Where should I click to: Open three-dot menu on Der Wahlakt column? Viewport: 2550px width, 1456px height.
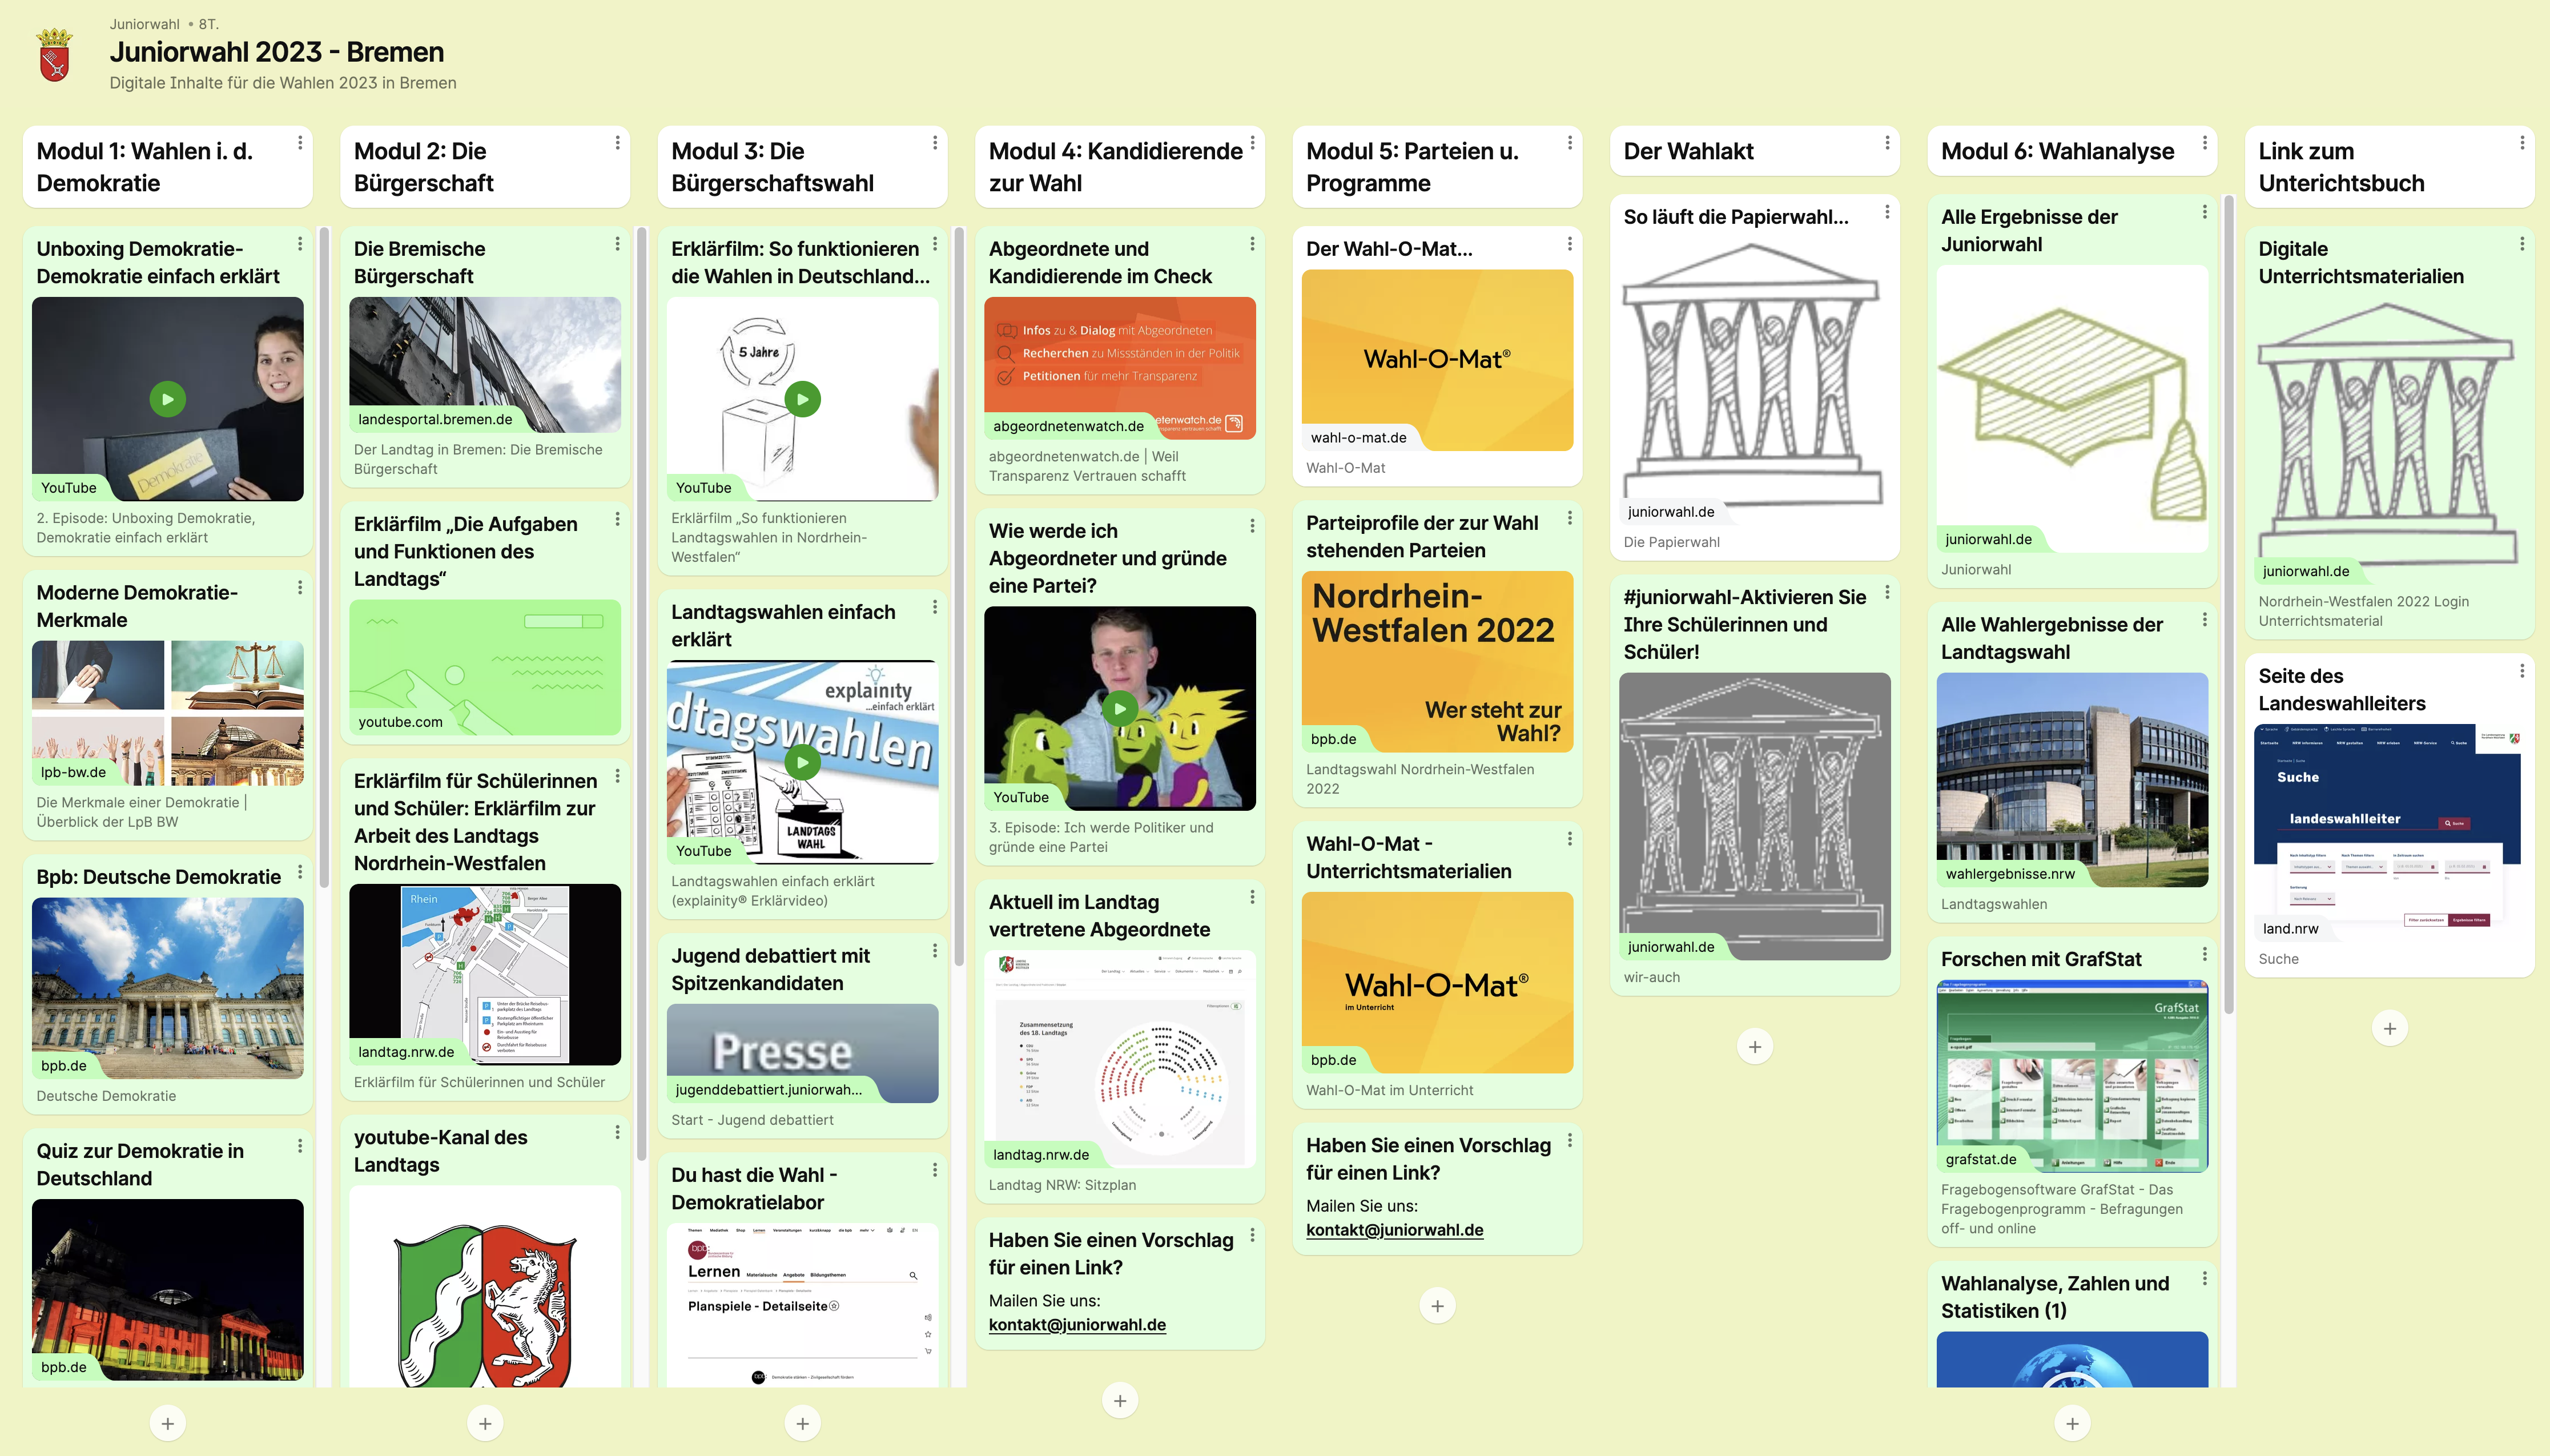1887,143
